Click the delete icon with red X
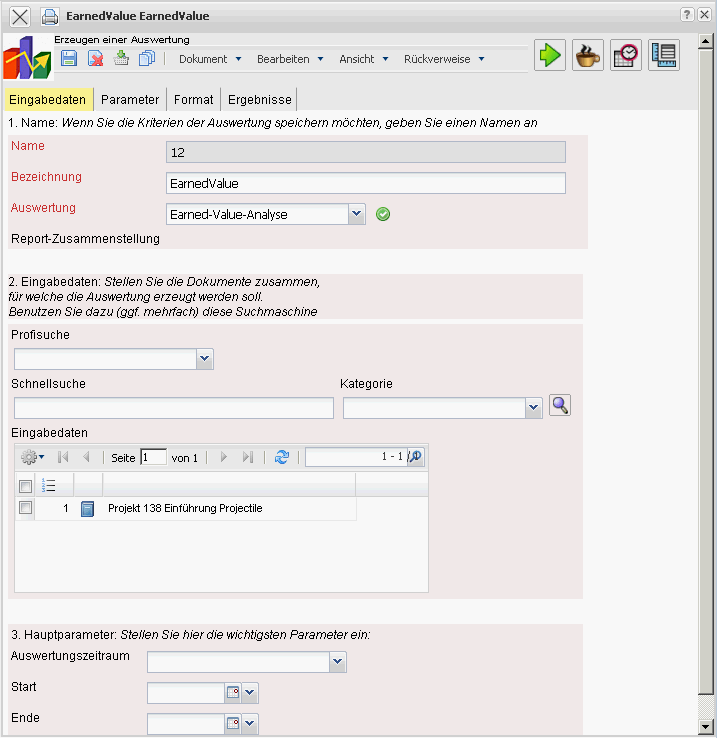The height and width of the screenshot is (738, 717). [96, 59]
